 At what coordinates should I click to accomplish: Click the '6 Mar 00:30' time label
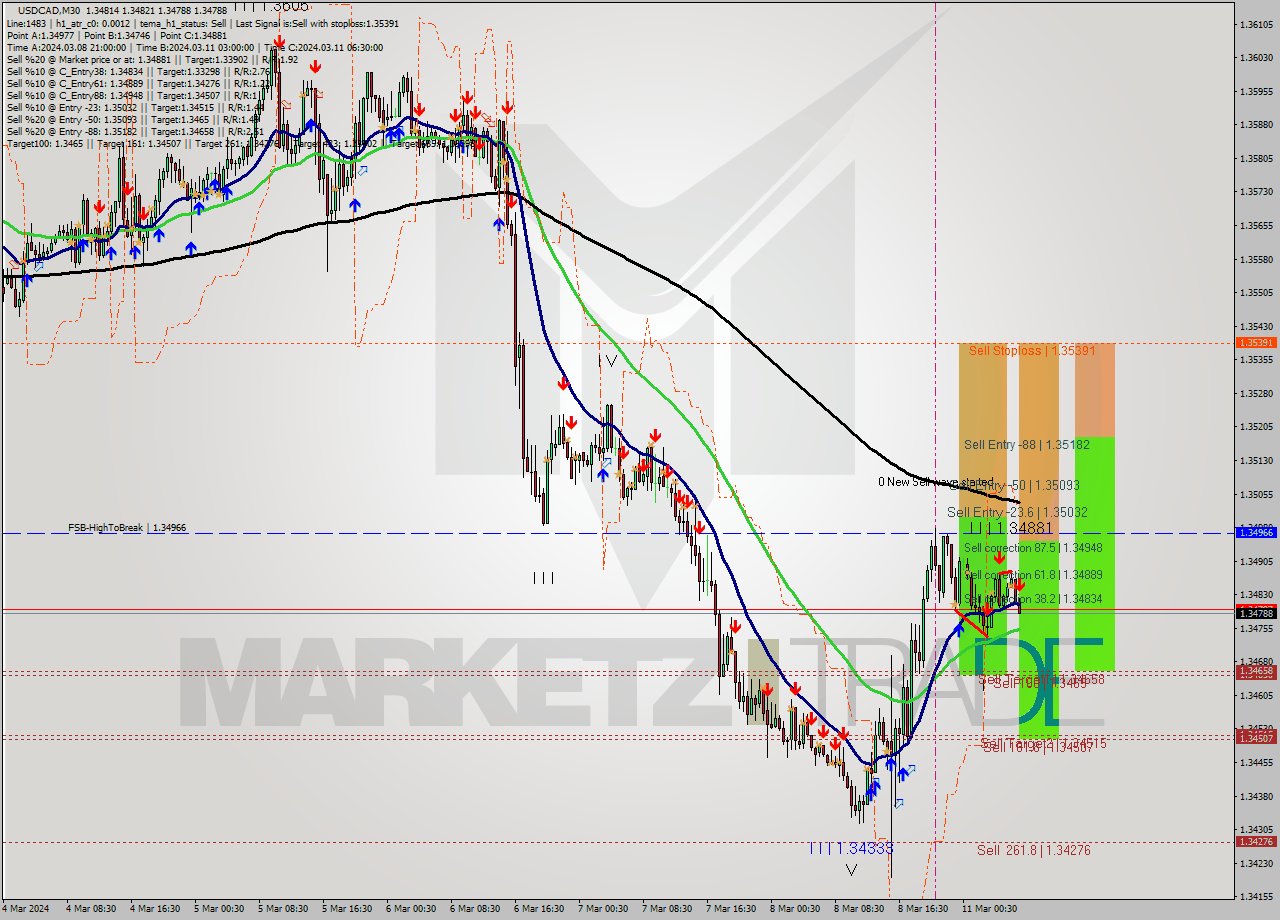point(411,909)
